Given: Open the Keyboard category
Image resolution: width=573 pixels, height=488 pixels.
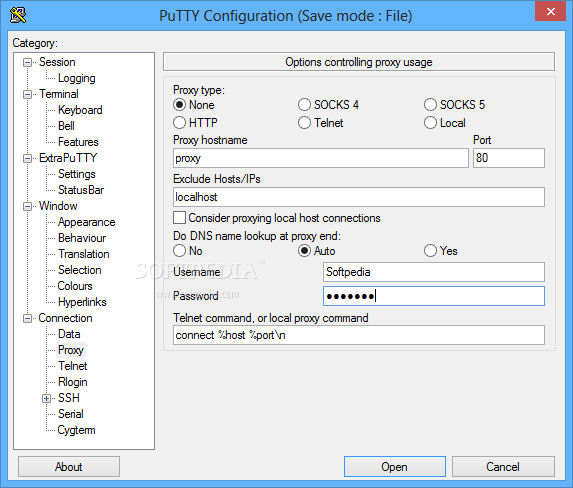Looking at the screenshot, I should point(80,110).
